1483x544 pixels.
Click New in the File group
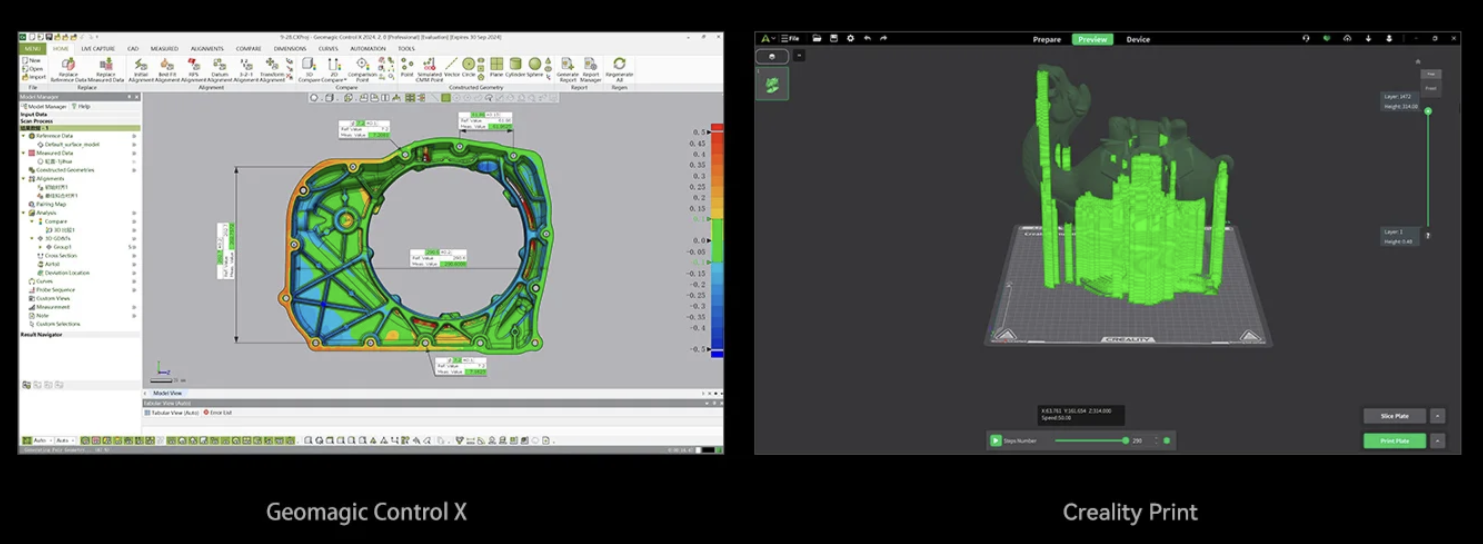31,60
